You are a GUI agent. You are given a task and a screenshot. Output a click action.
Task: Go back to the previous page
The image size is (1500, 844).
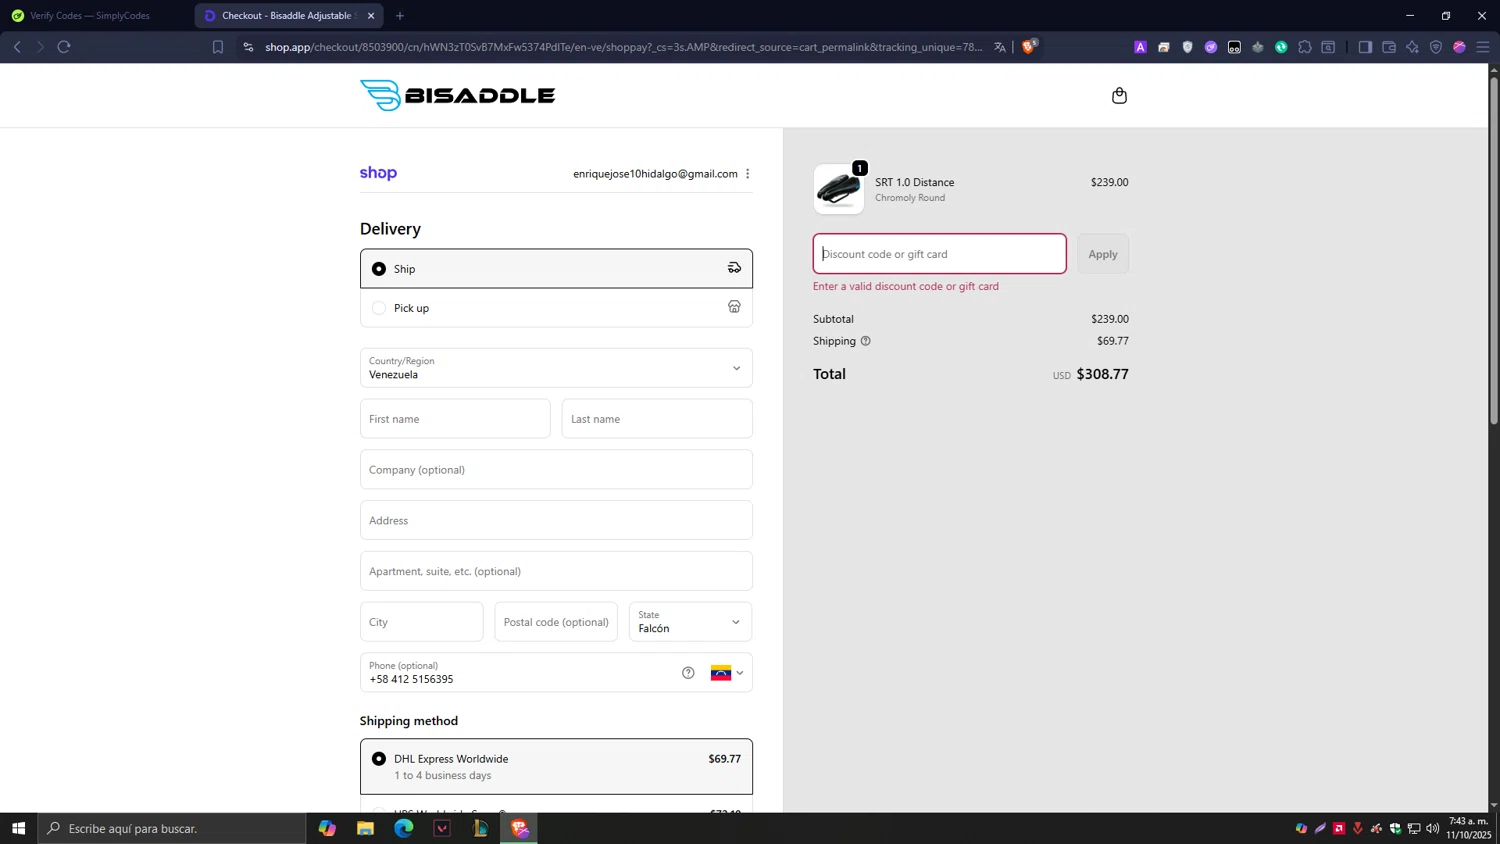(x=17, y=47)
